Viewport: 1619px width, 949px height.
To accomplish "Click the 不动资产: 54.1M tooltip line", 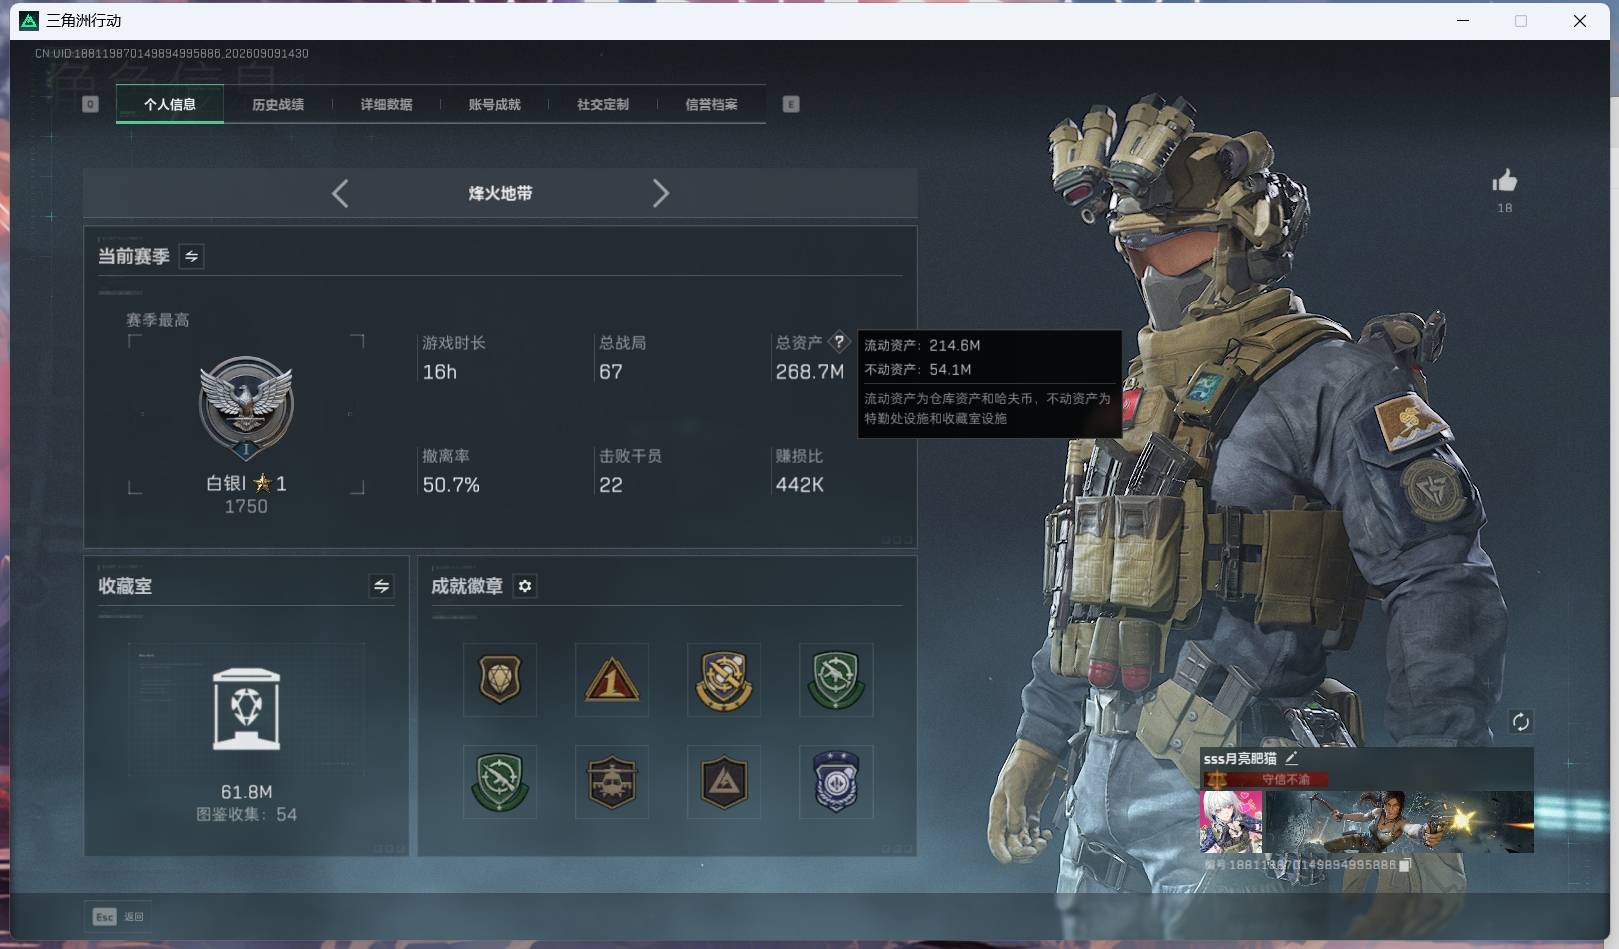I will pyautogui.click(x=918, y=369).
